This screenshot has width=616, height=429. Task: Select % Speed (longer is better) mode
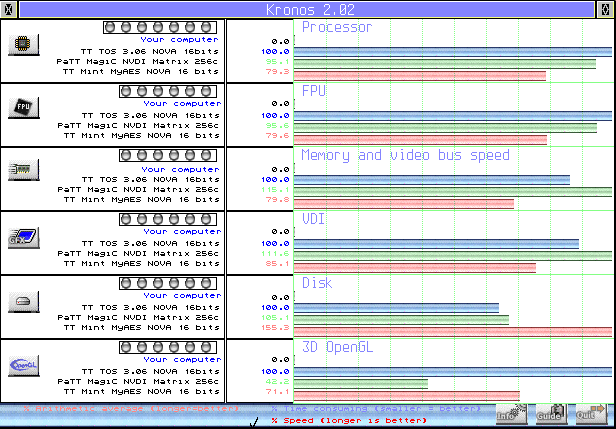pos(349,421)
